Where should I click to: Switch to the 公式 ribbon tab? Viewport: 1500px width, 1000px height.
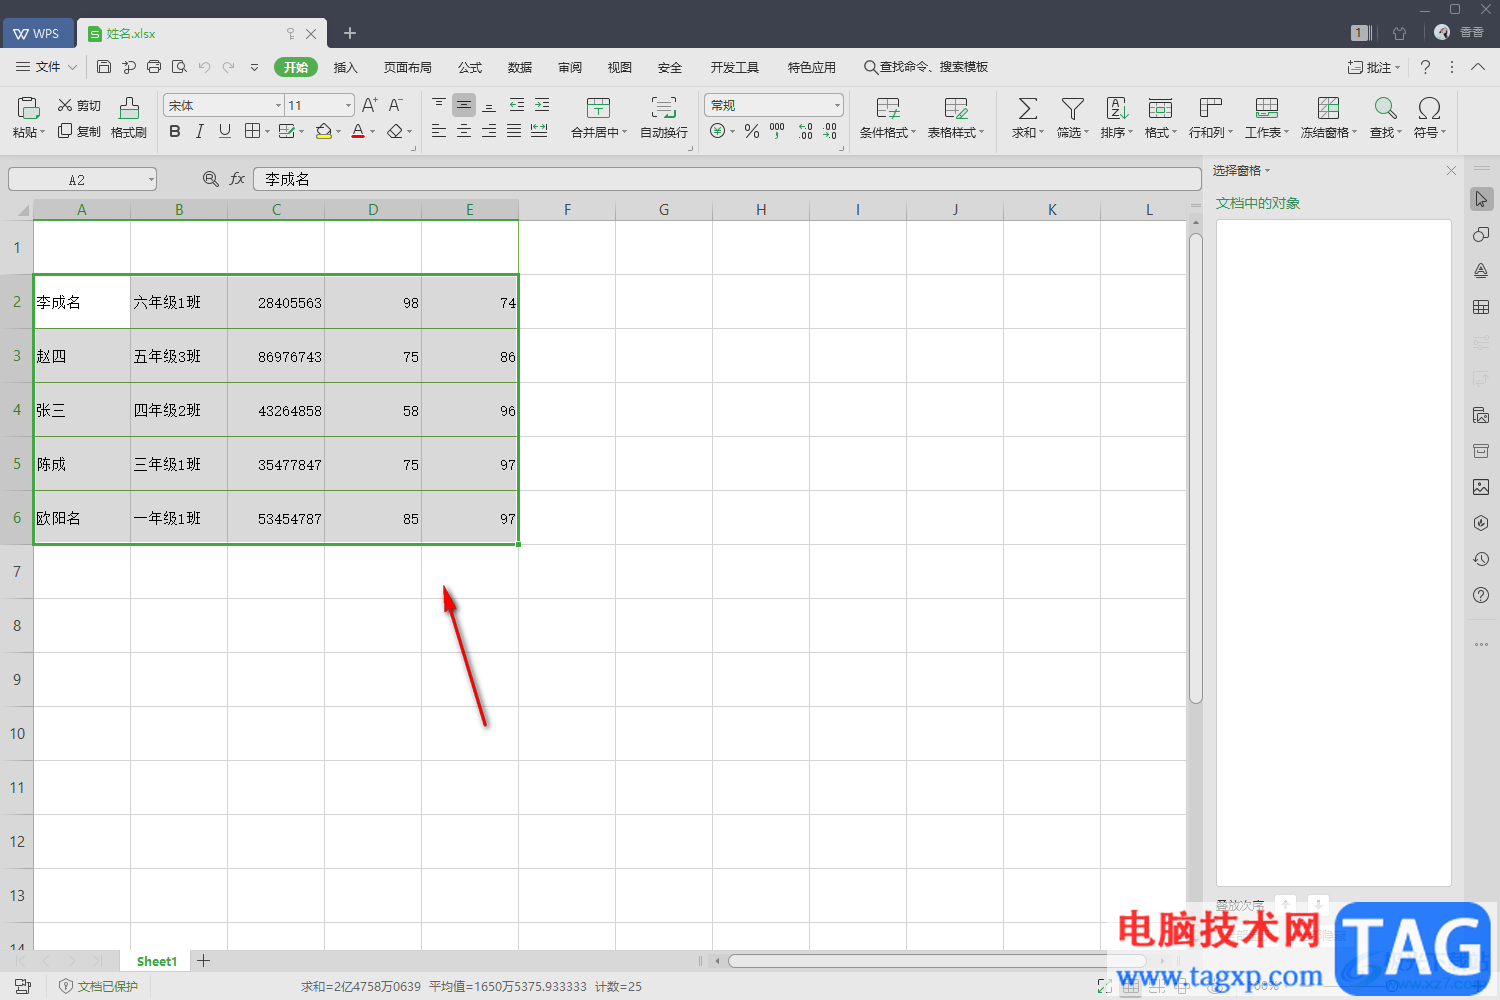point(470,67)
